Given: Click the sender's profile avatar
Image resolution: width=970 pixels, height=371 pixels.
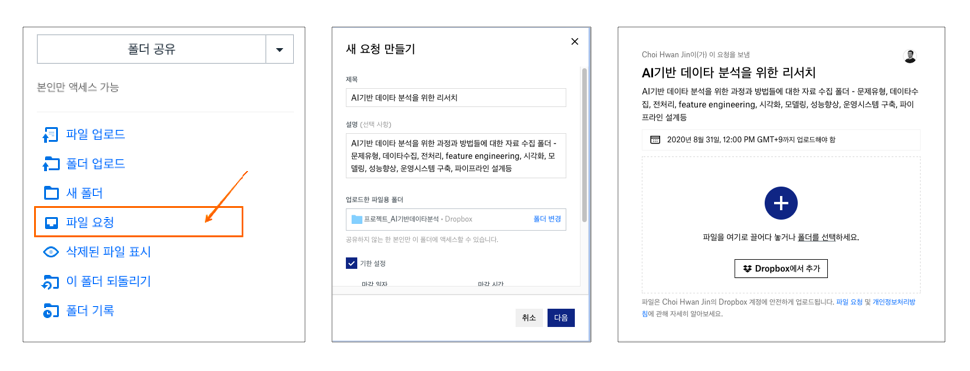Looking at the screenshot, I should [x=909, y=56].
